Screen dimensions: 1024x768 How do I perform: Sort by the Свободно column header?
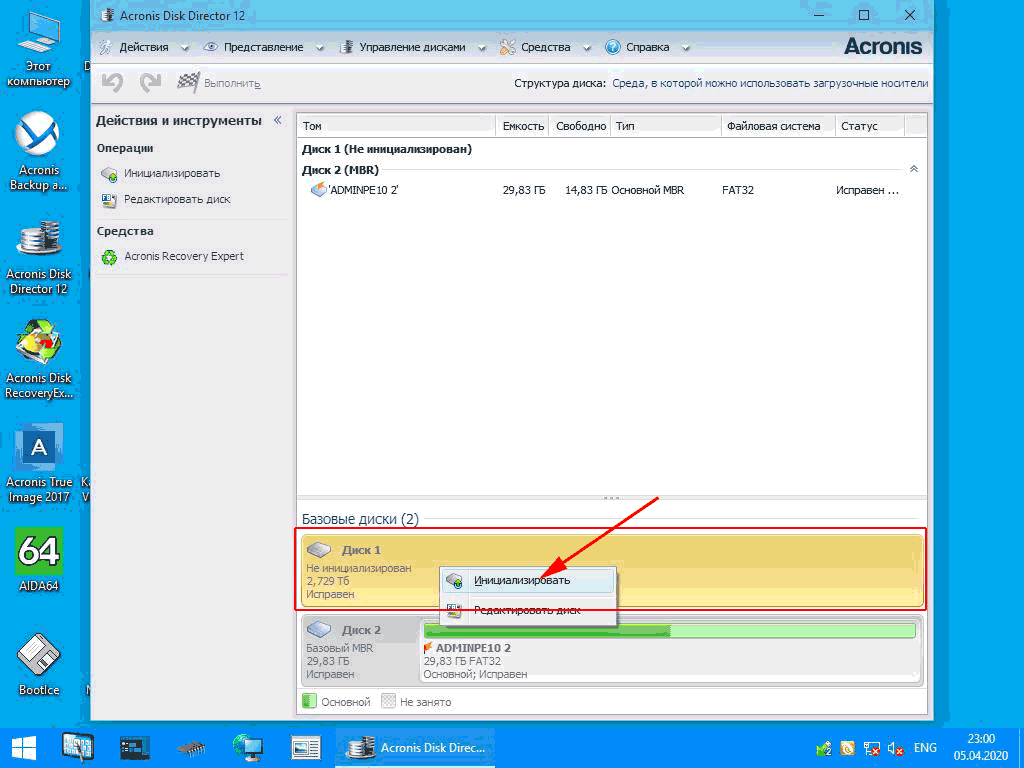click(x=580, y=126)
